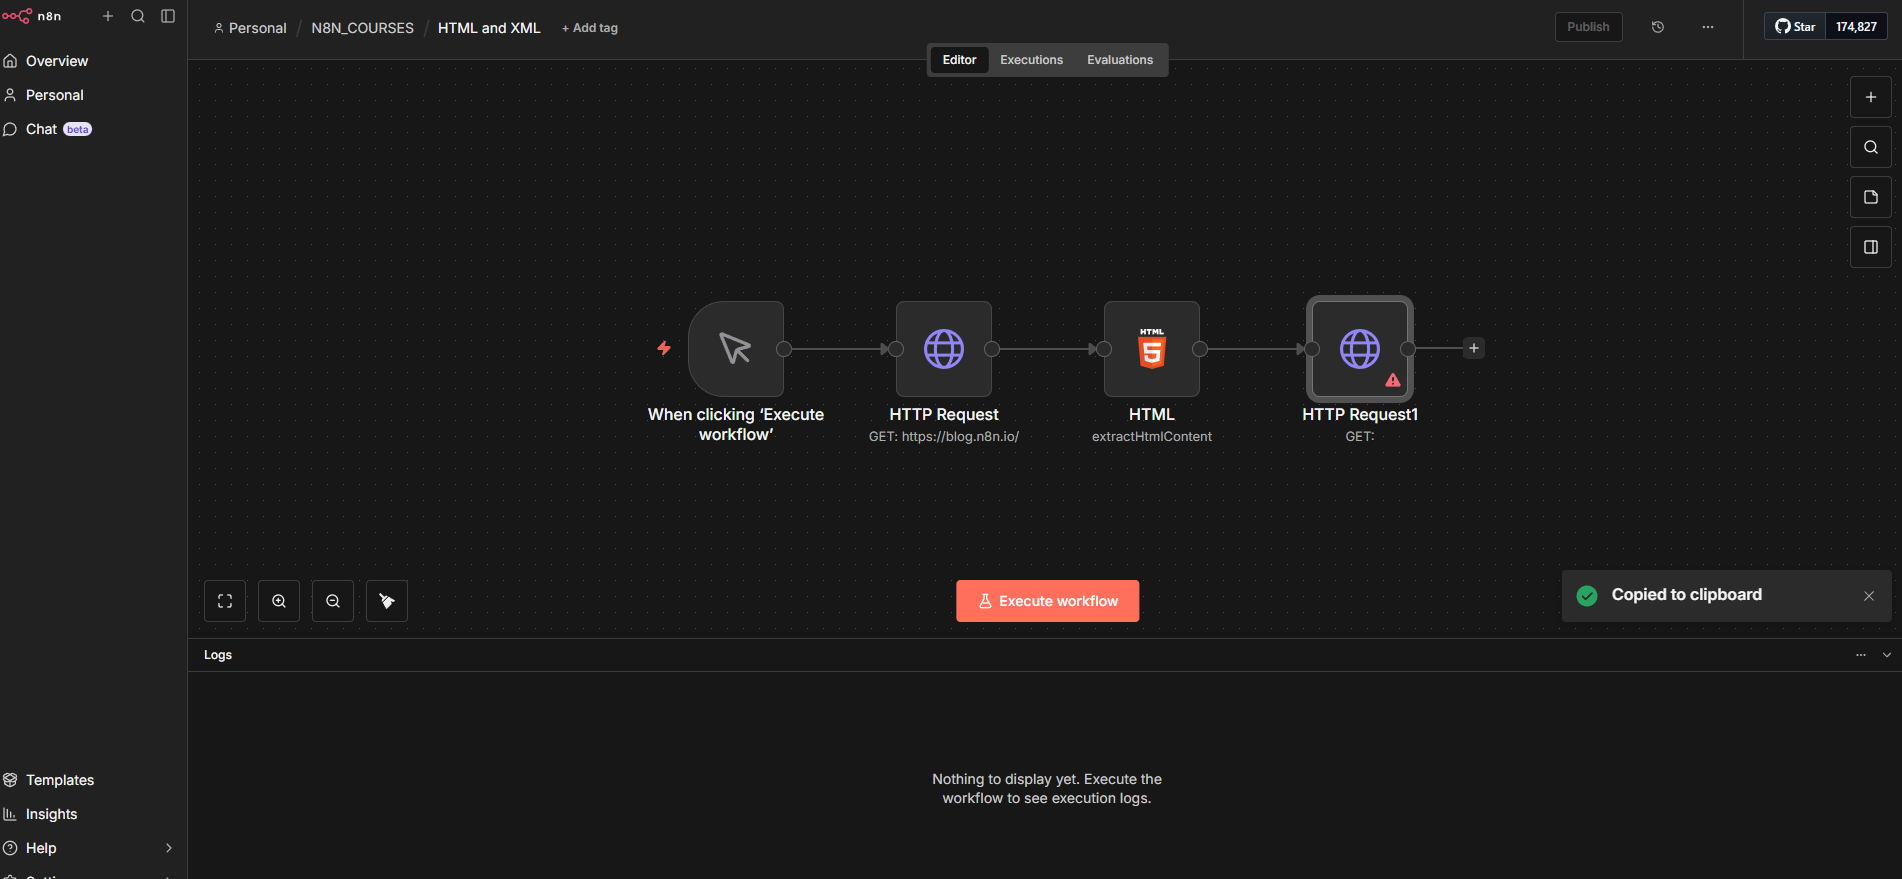Click Add tag next to workflow name
Screen dimensions: 1902x879
[x=590, y=28]
